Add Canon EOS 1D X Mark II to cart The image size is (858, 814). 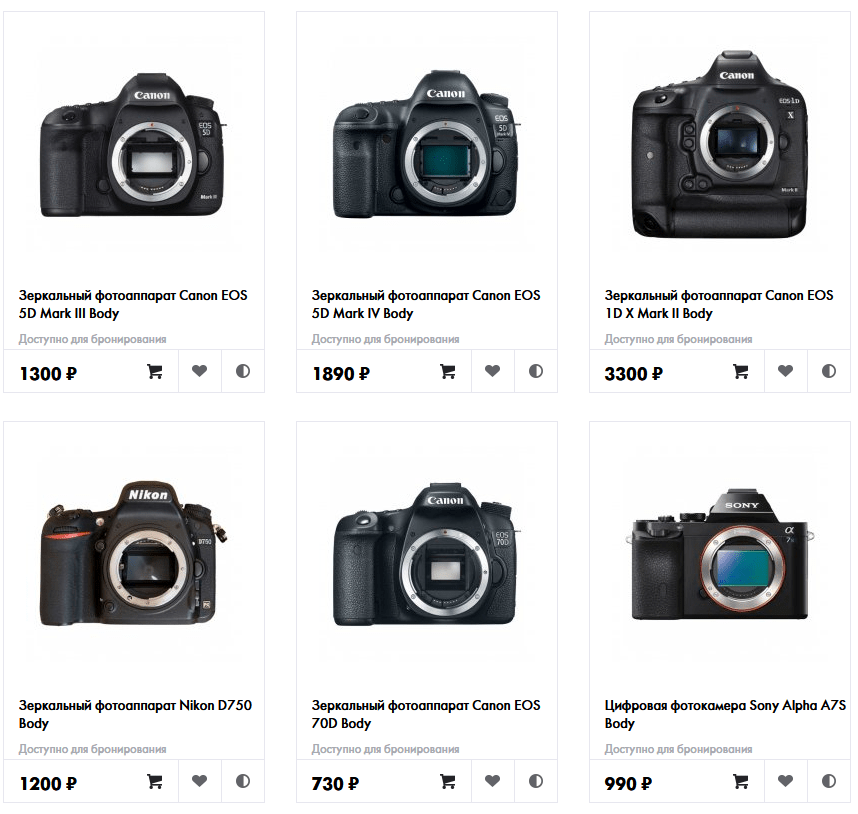tap(740, 372)
